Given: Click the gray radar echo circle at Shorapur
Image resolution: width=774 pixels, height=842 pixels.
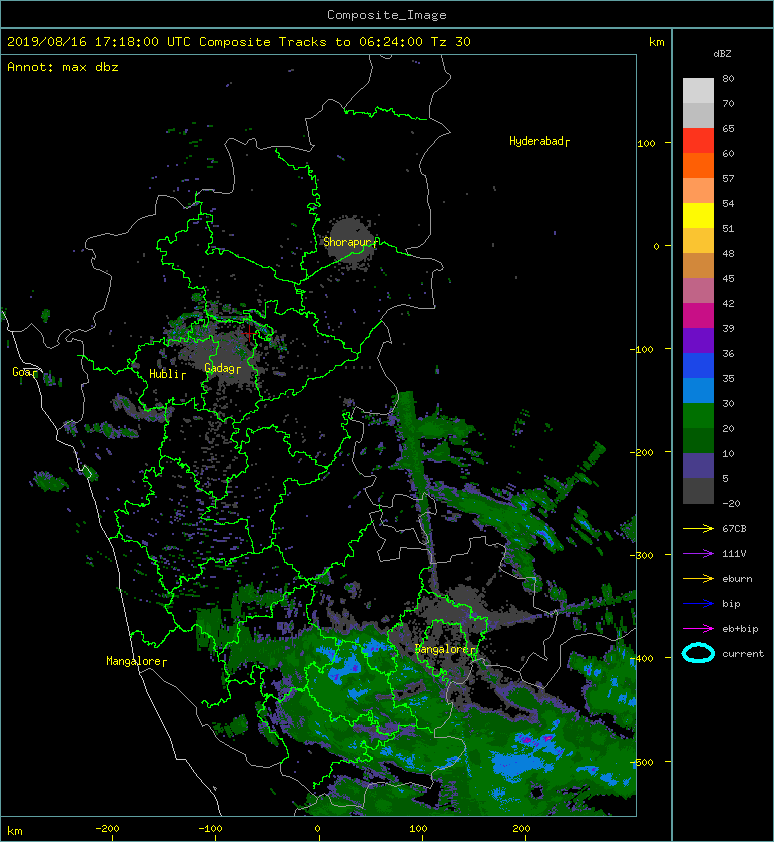Looking at the screenshot, I should coord(349,241).
